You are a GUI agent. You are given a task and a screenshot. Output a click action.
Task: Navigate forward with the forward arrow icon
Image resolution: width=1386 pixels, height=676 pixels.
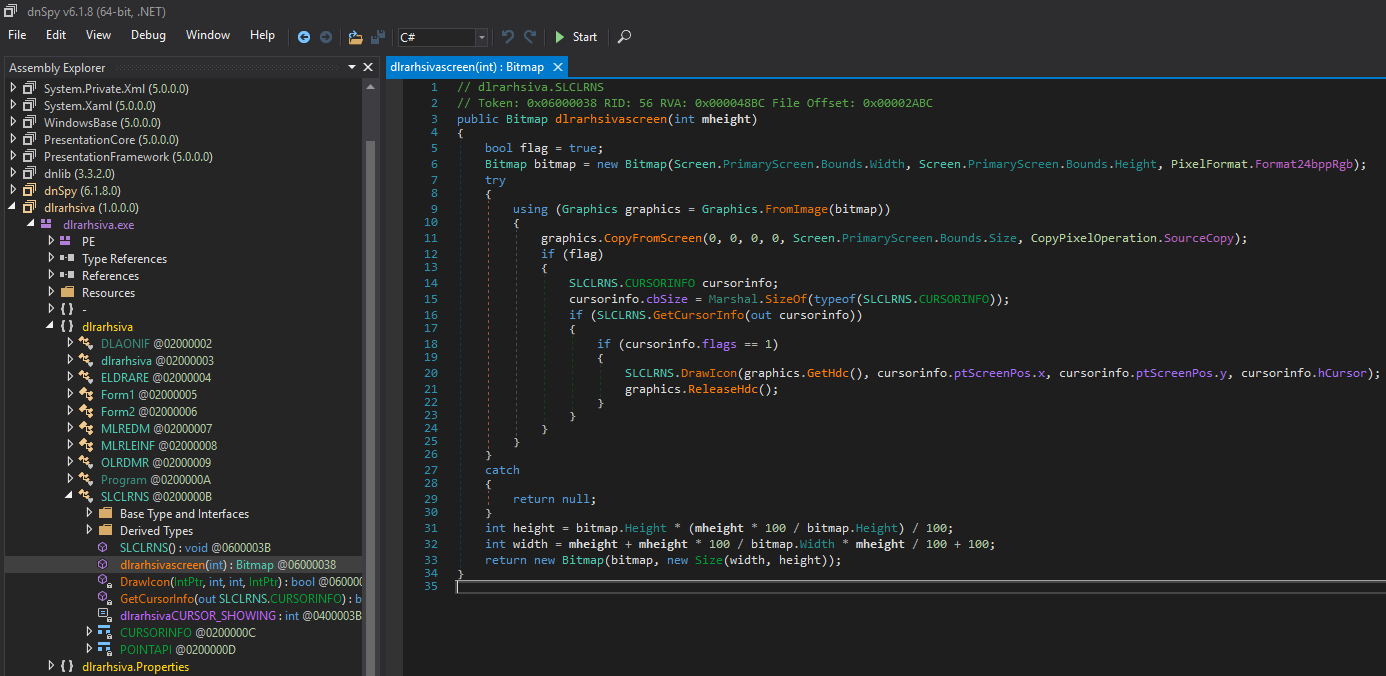point(325,37)
